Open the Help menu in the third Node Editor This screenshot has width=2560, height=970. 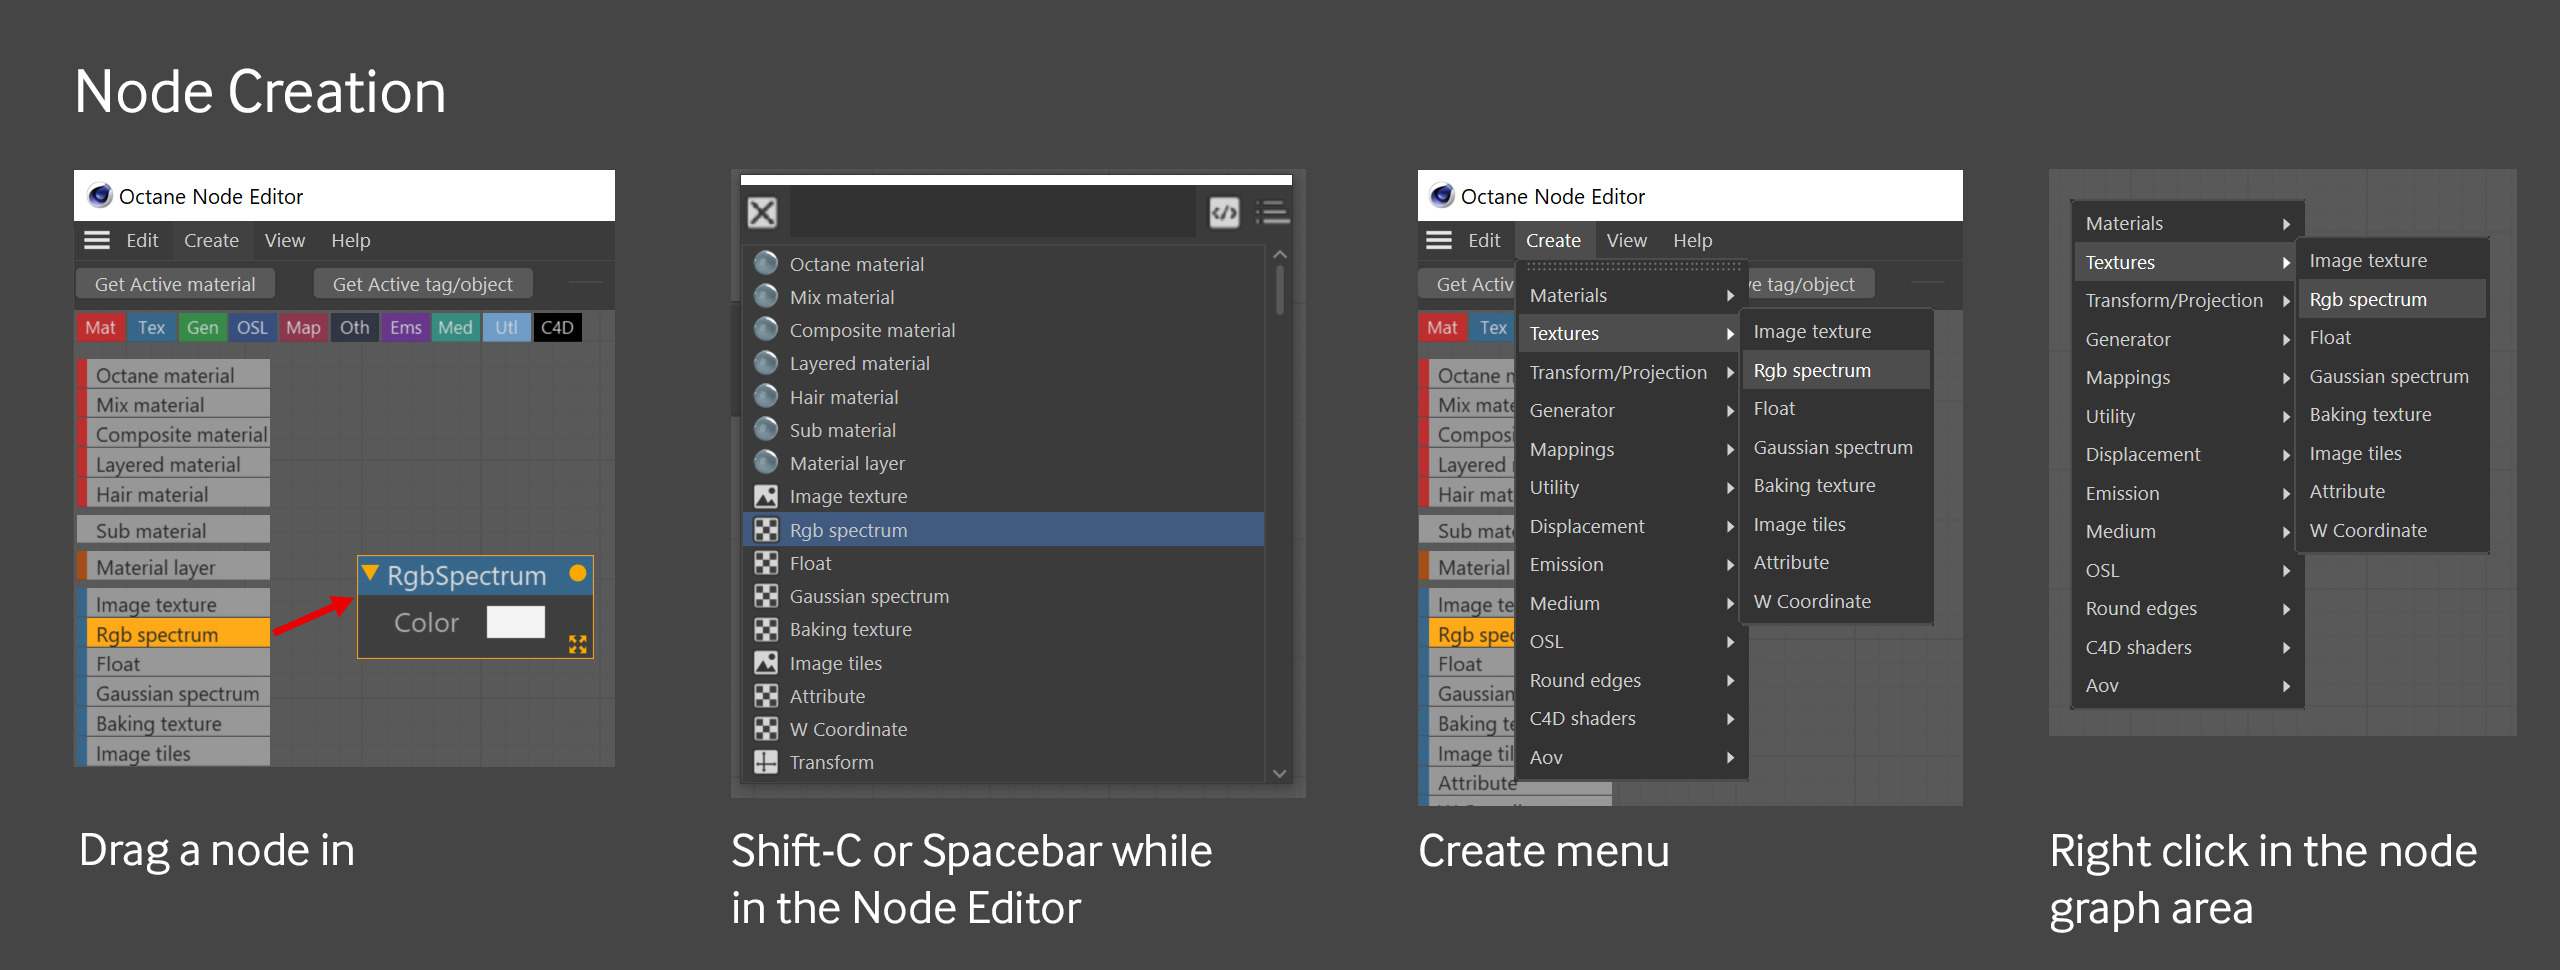pos(1692,240)
